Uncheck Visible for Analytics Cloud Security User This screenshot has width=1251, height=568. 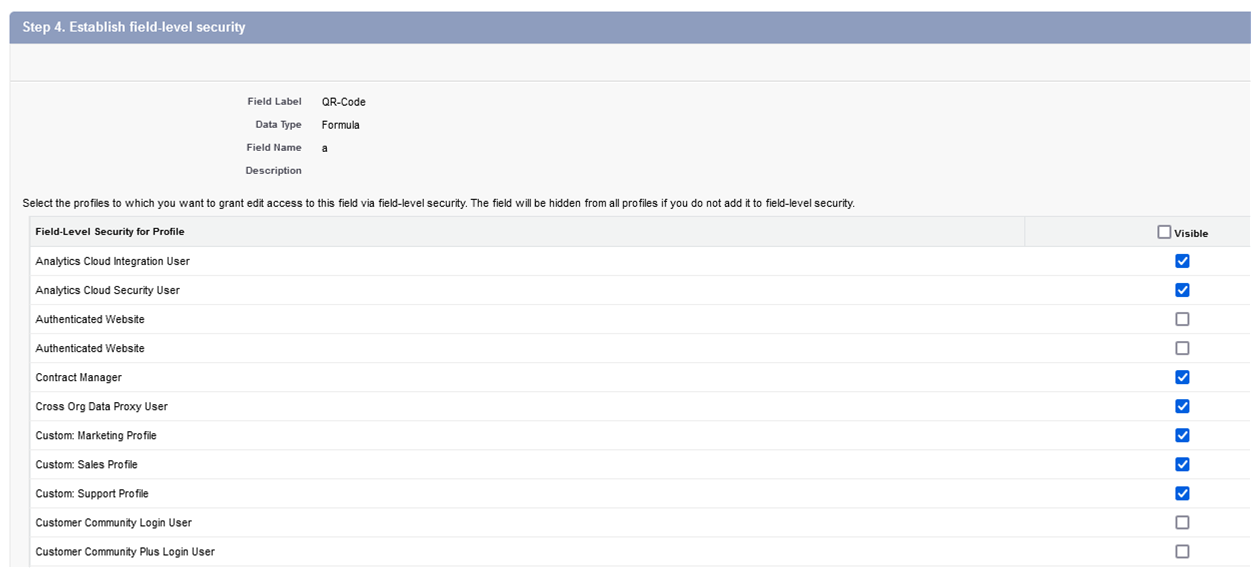1183,290
